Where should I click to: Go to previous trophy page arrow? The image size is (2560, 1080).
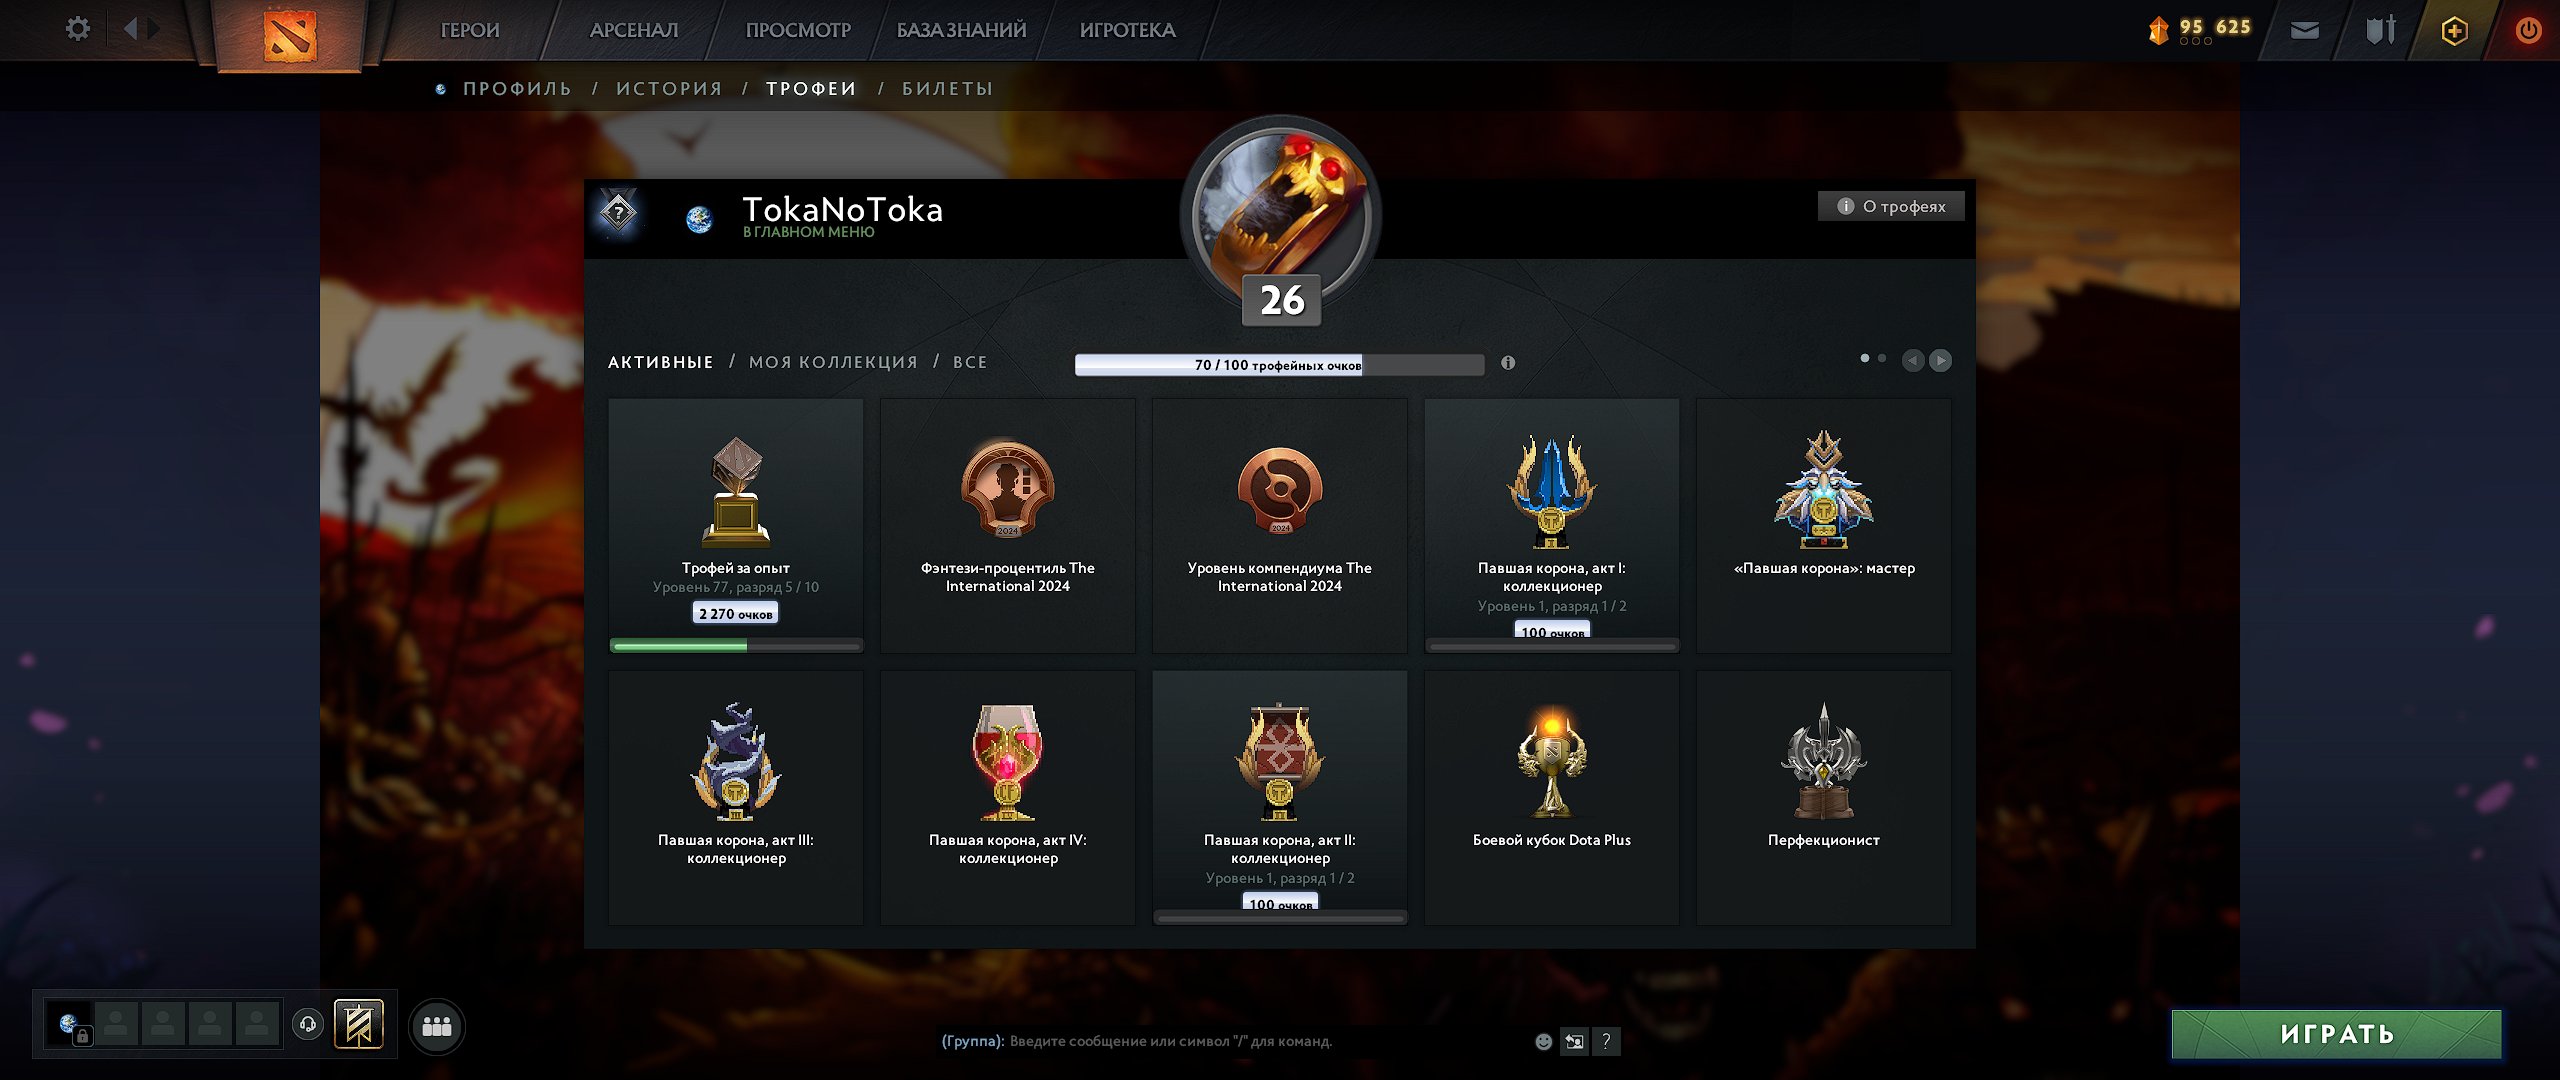click(x=1913, y=360)
